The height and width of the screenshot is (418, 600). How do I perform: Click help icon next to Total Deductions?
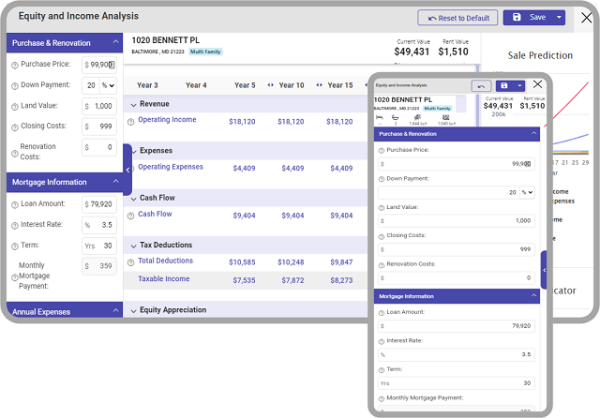pos(130,262)
